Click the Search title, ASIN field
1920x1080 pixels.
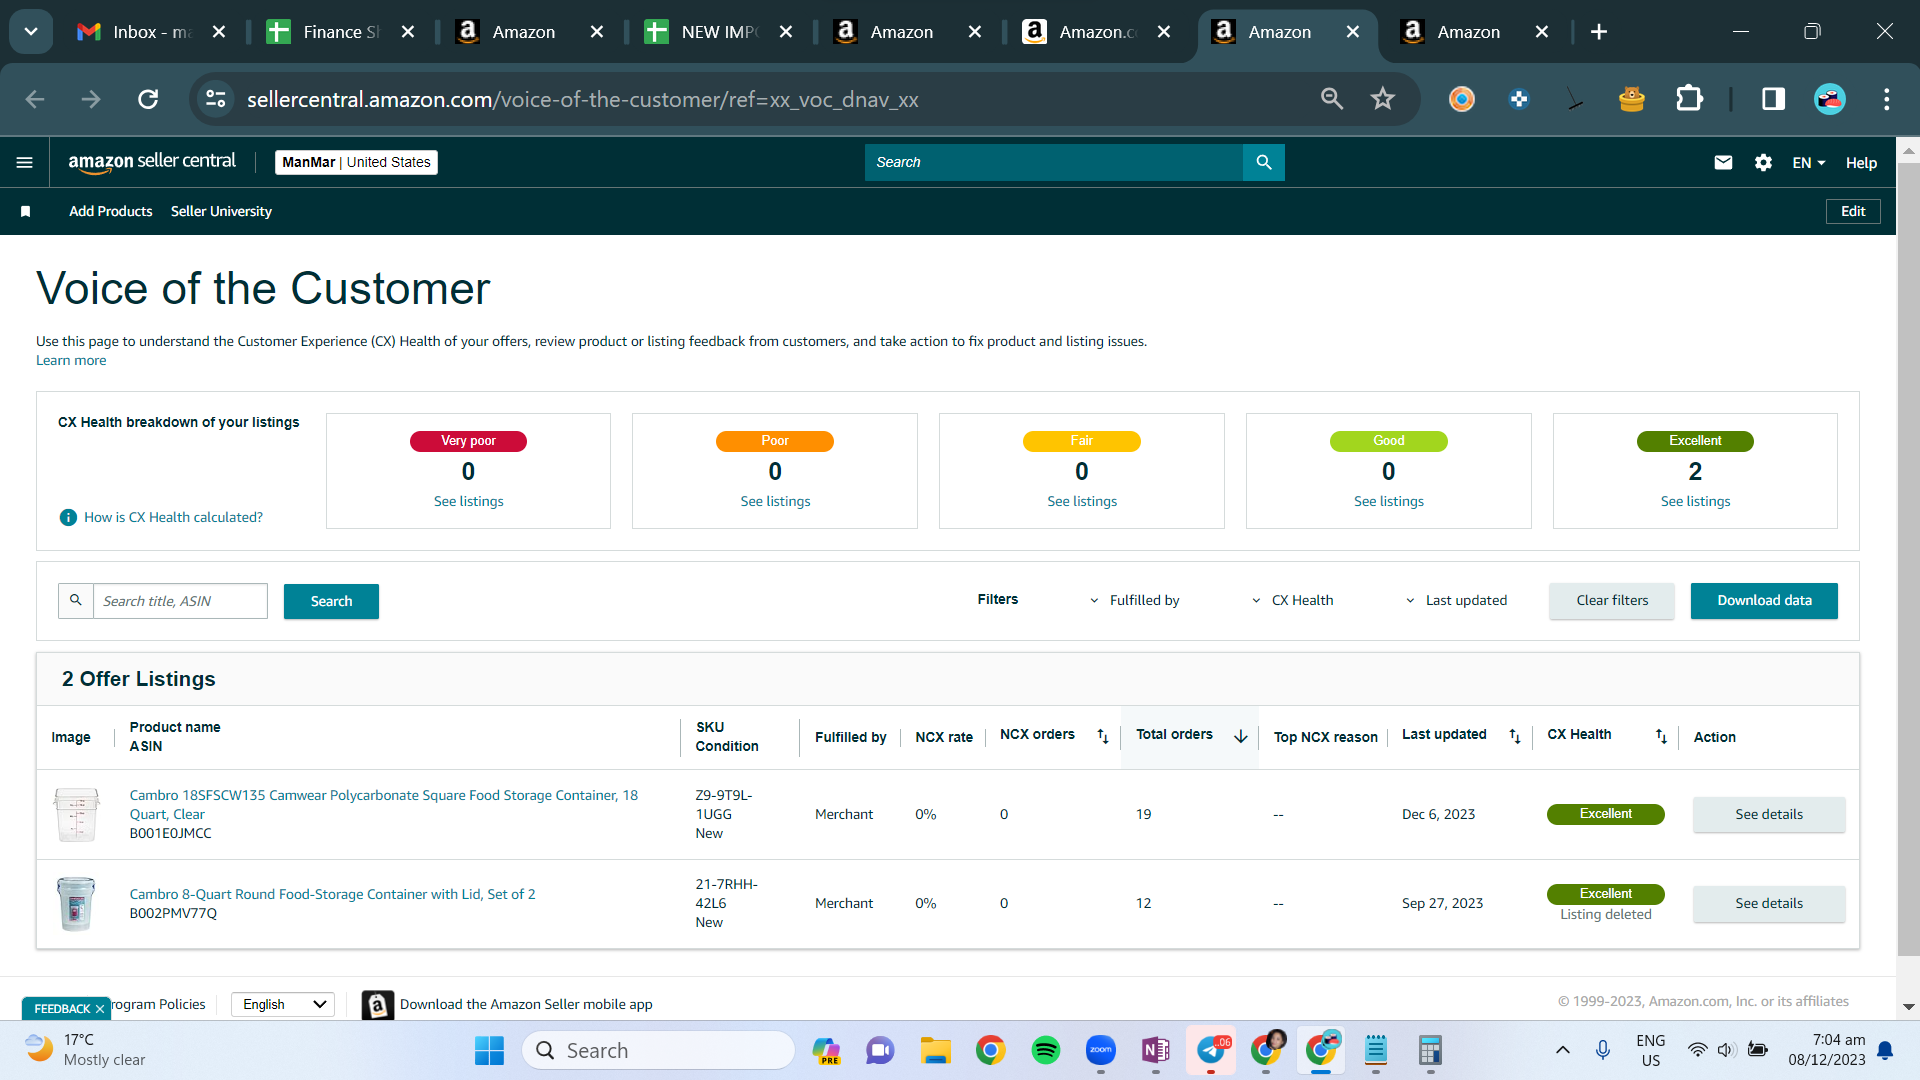(180, 601)
